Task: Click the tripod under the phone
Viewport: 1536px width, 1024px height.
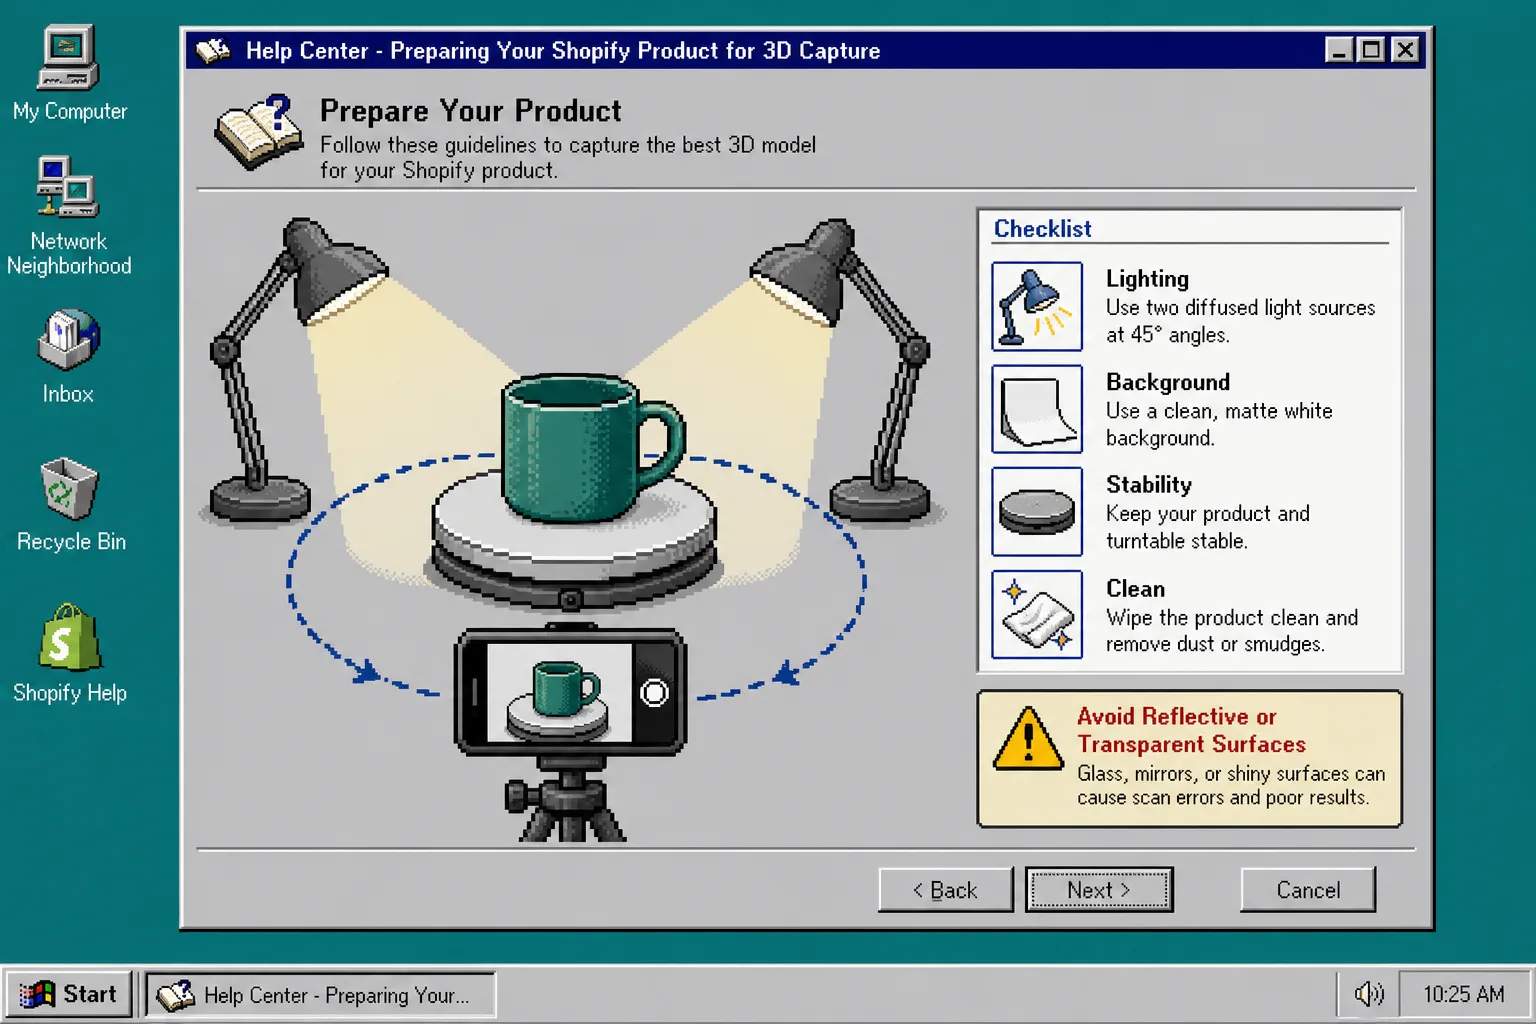Action: tap(568, 798)
